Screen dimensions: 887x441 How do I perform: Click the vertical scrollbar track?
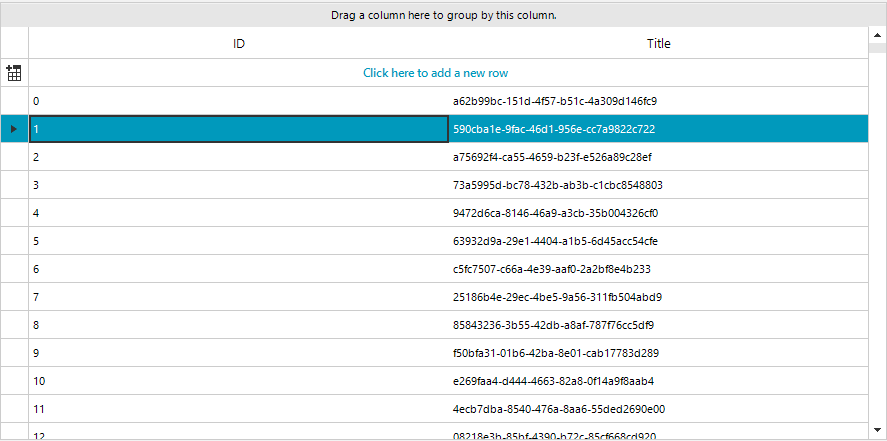[877, 250]
